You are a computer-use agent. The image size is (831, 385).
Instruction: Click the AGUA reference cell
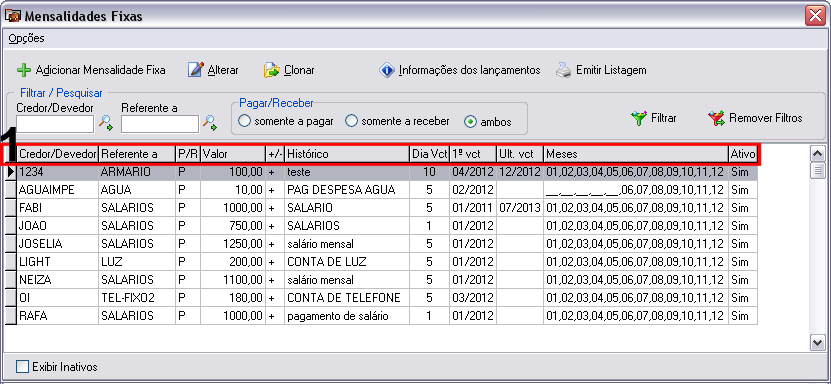click(x=137, y=190)
